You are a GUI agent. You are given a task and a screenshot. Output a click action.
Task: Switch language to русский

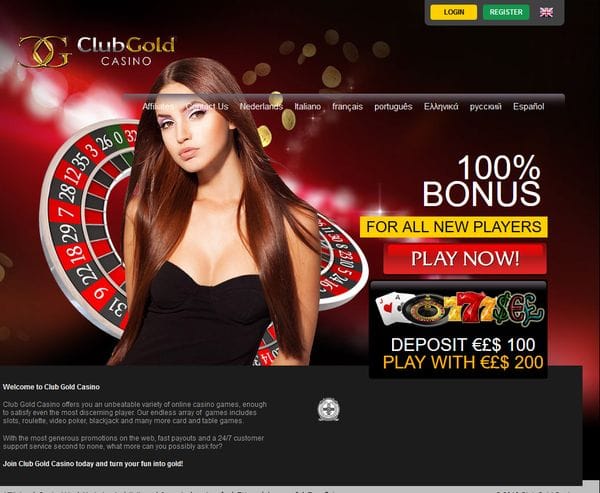coord(486,106)
